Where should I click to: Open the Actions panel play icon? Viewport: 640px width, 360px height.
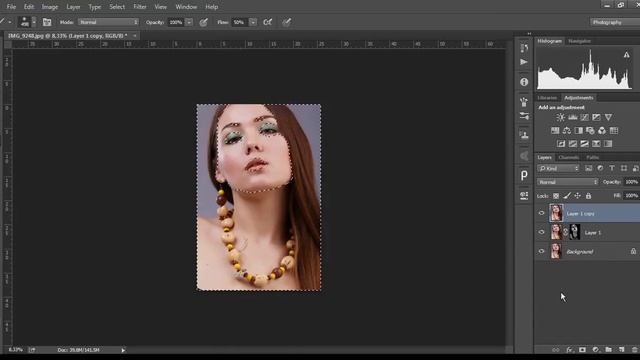(x=524, y=62)
